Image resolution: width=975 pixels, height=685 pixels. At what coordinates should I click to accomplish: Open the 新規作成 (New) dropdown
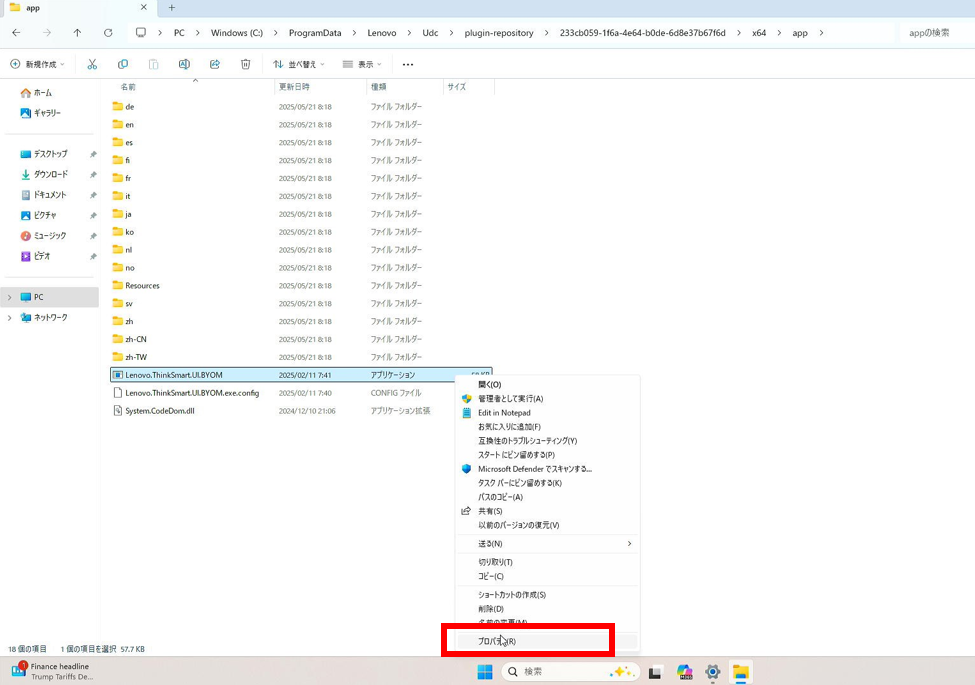click(x=37, y=64)
